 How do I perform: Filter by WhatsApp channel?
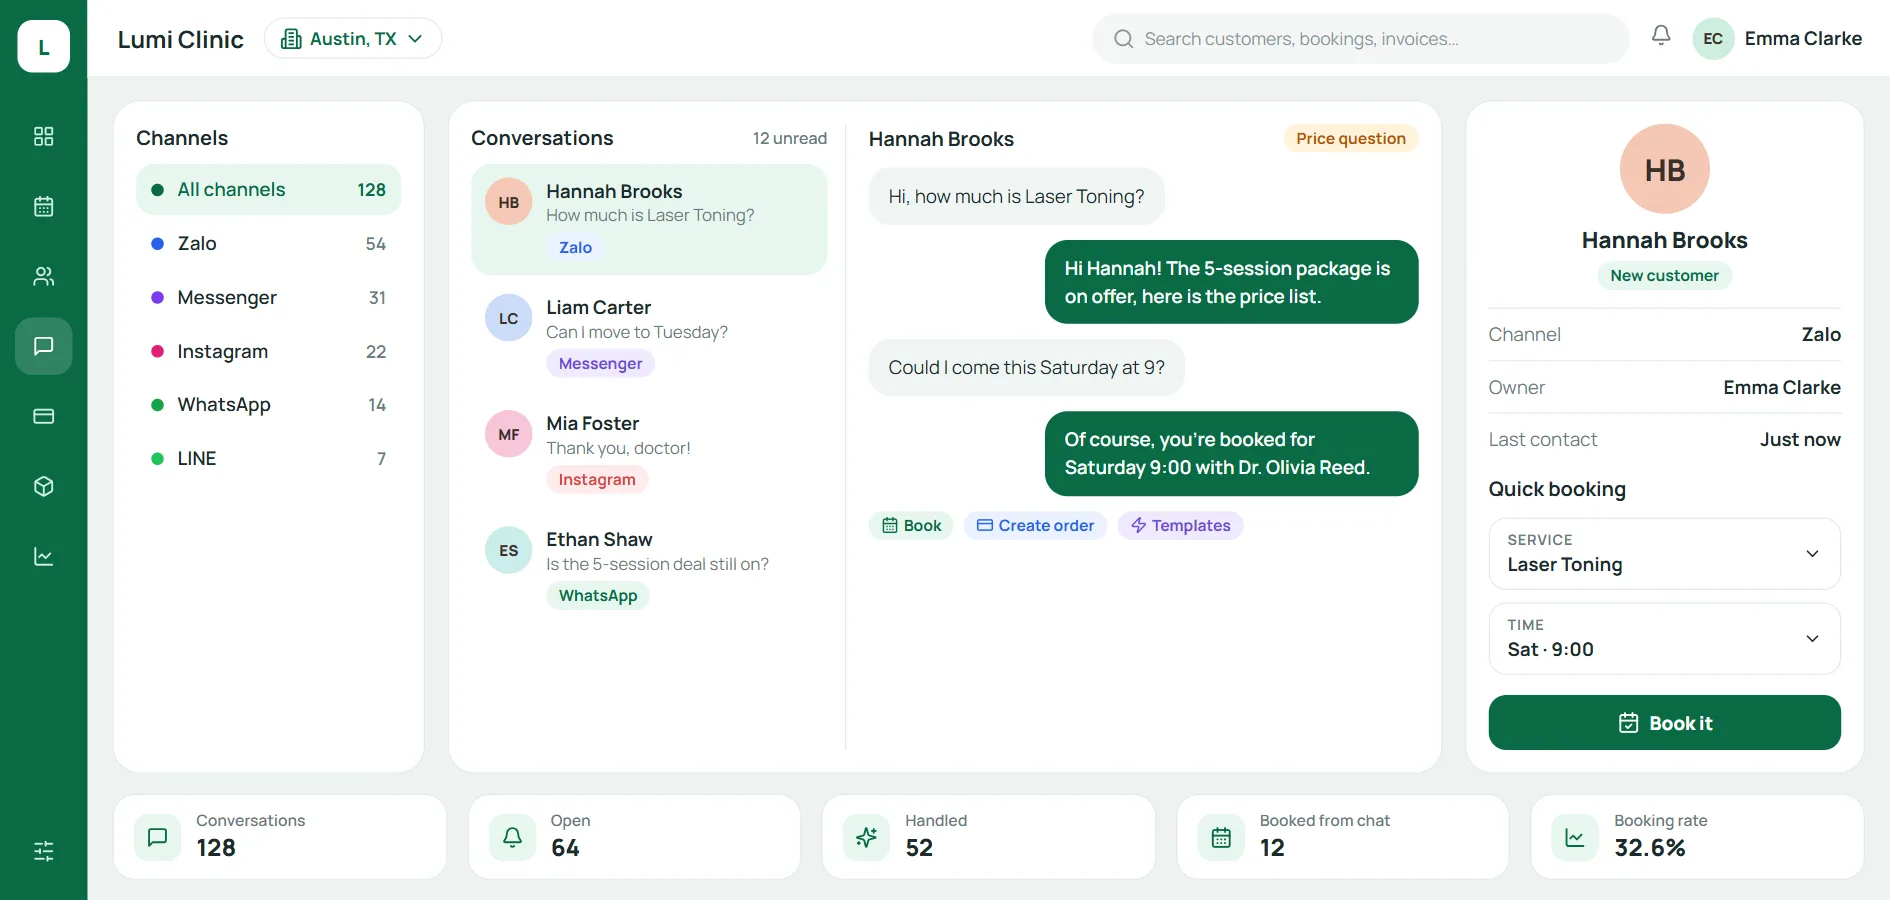coord(268,405)
